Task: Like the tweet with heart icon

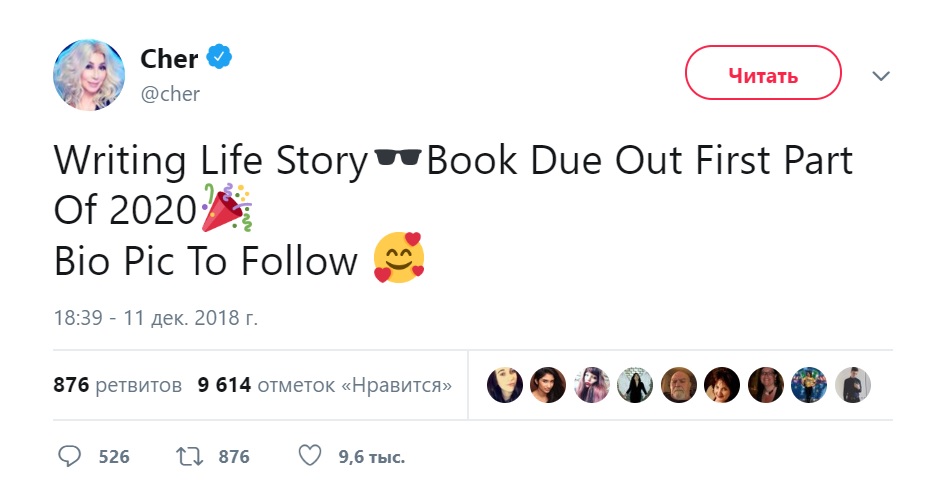Action: coord(311,457)
